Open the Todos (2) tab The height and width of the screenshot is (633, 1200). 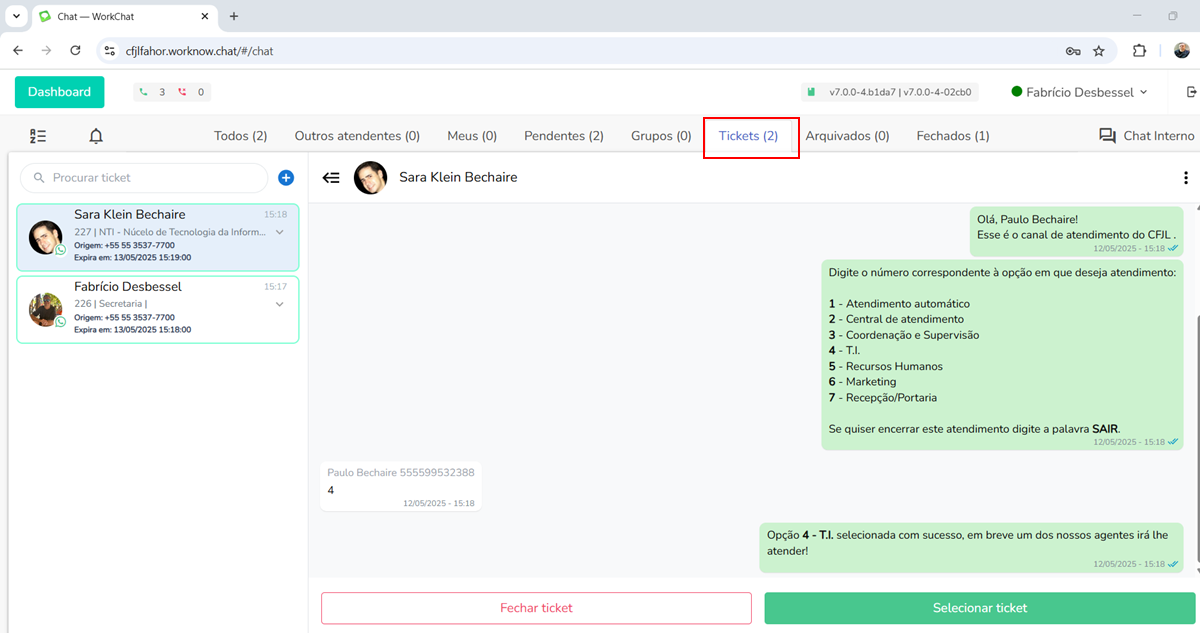[x=240, y=136]
